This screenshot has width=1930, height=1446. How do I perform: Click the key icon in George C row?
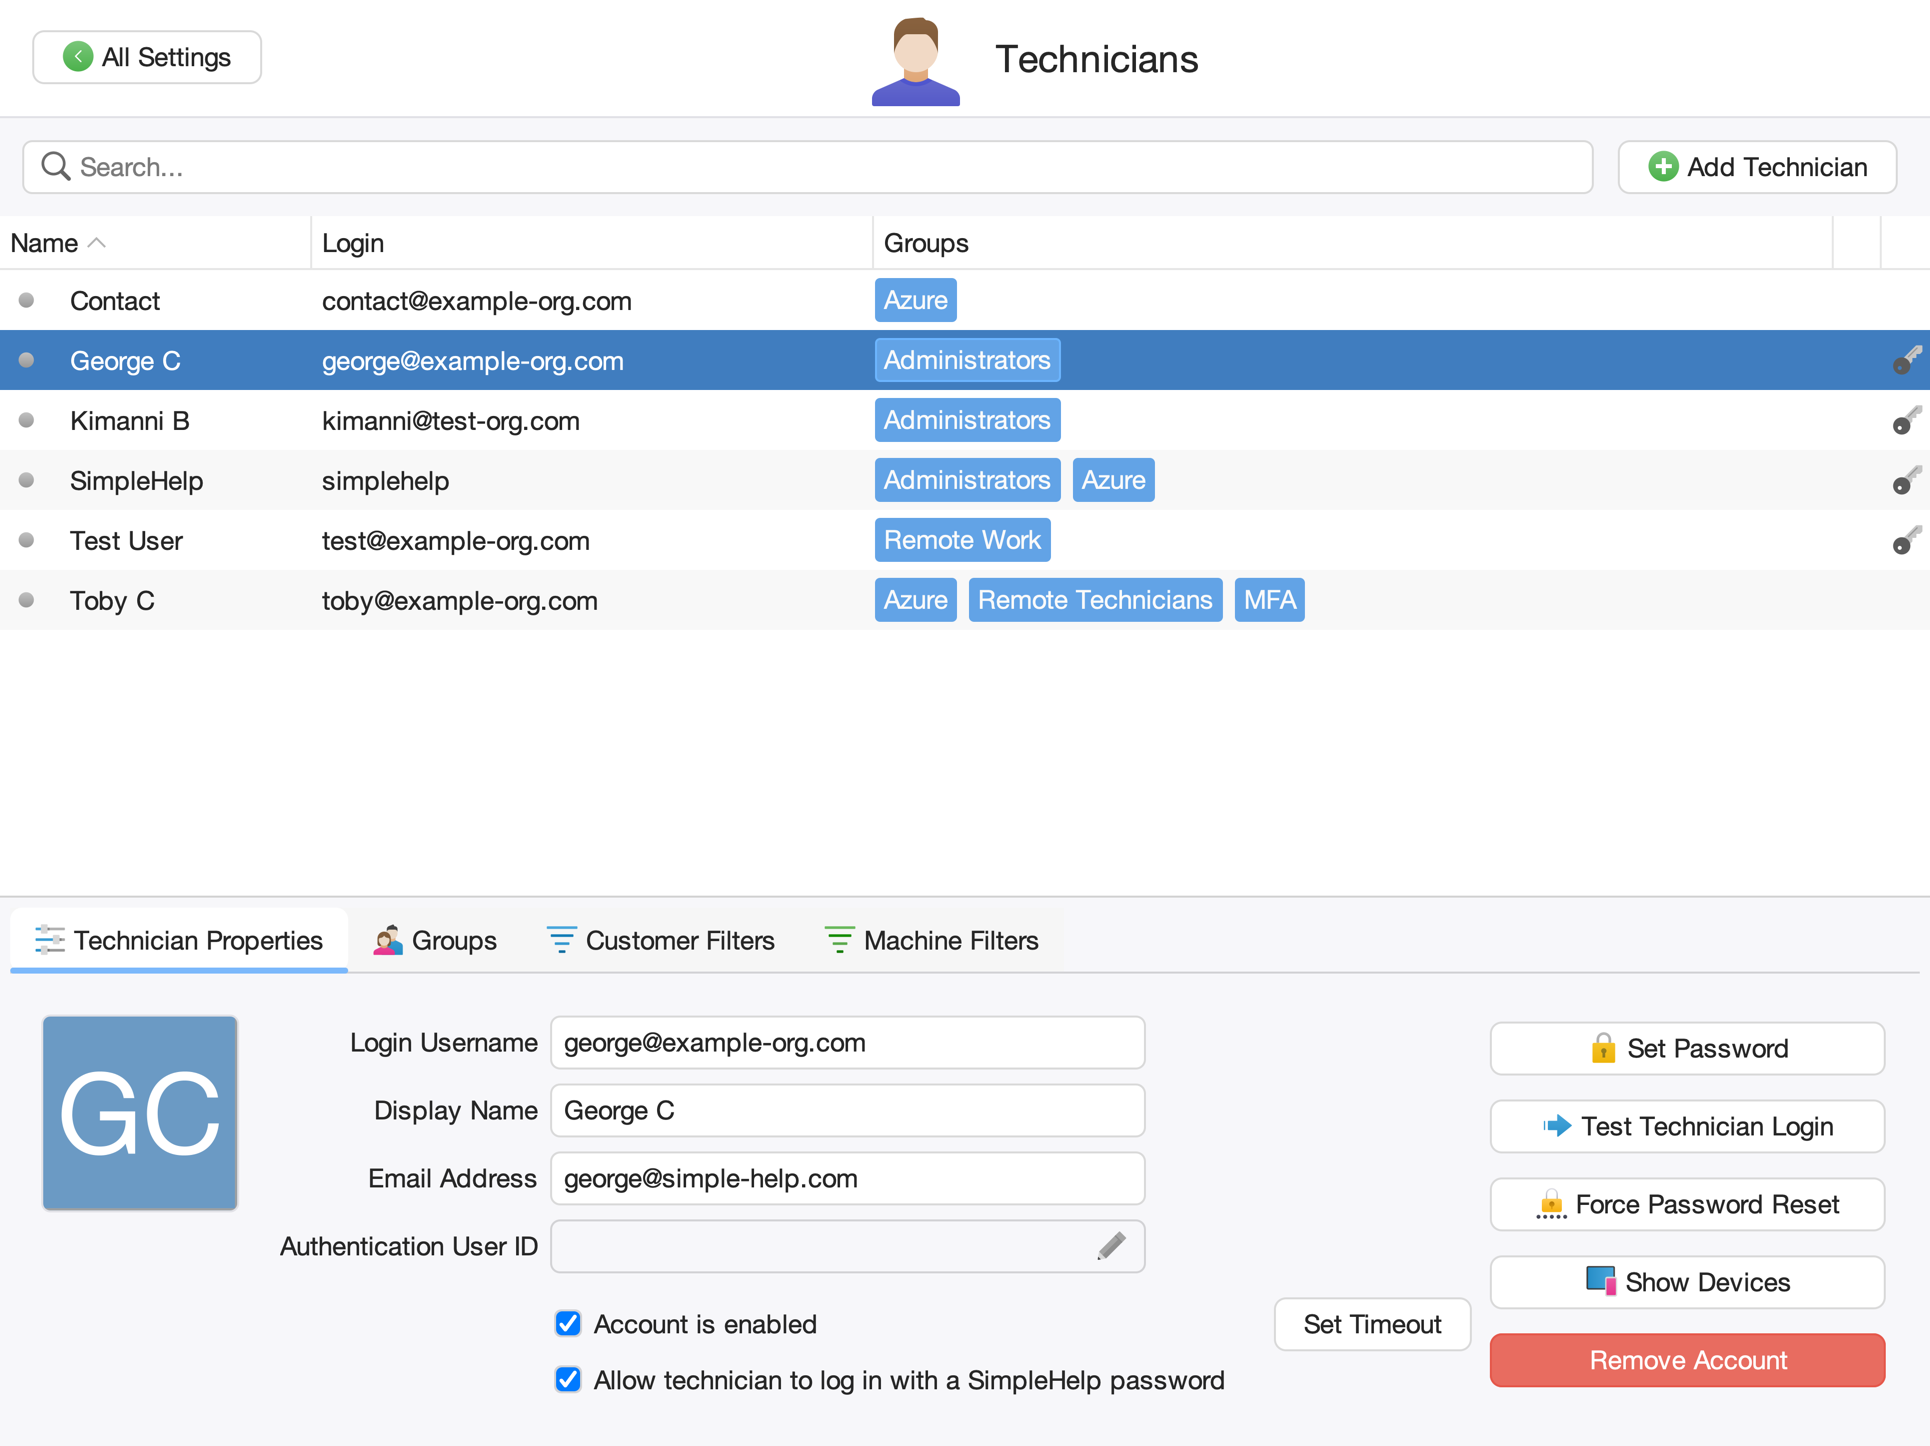click(x=1906, y=360)
